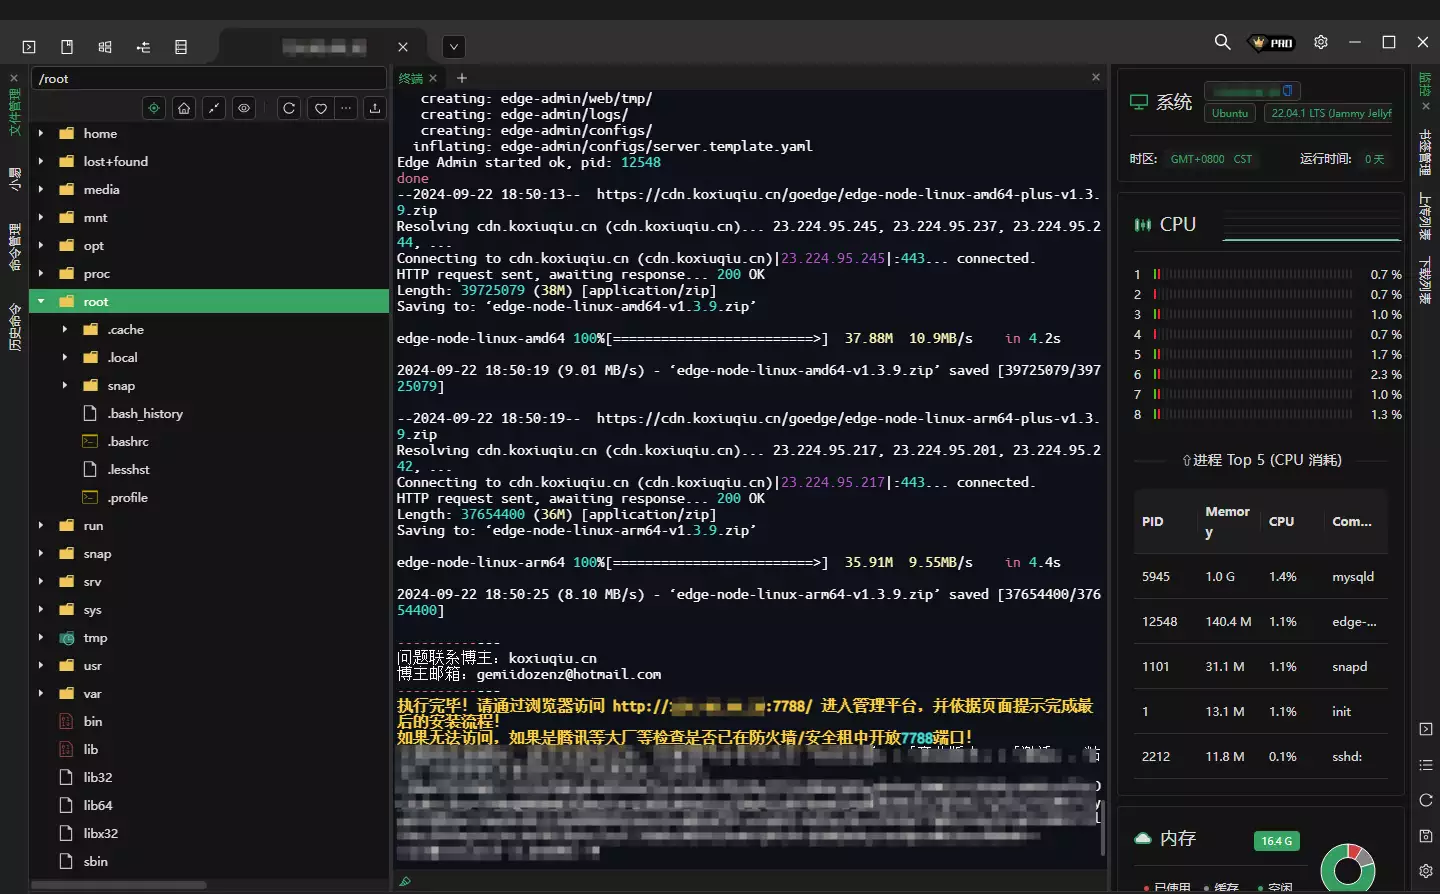Click the heart favorites icon in file toolbar
The image size is (1440, 894).
(x=320, y=108)
